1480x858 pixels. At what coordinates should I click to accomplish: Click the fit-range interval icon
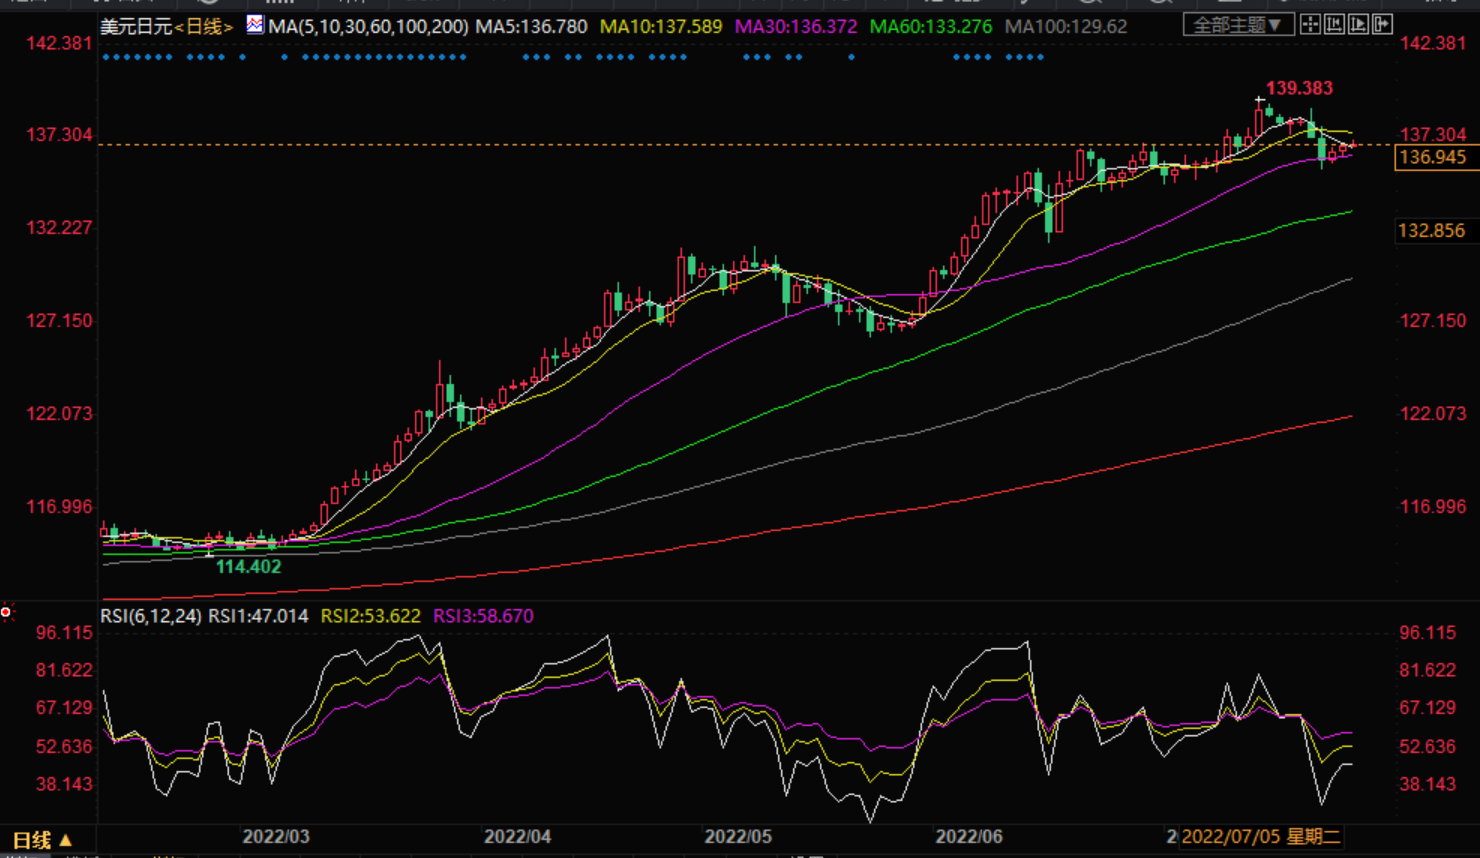pyautogui.click(x=1334, y=25)
